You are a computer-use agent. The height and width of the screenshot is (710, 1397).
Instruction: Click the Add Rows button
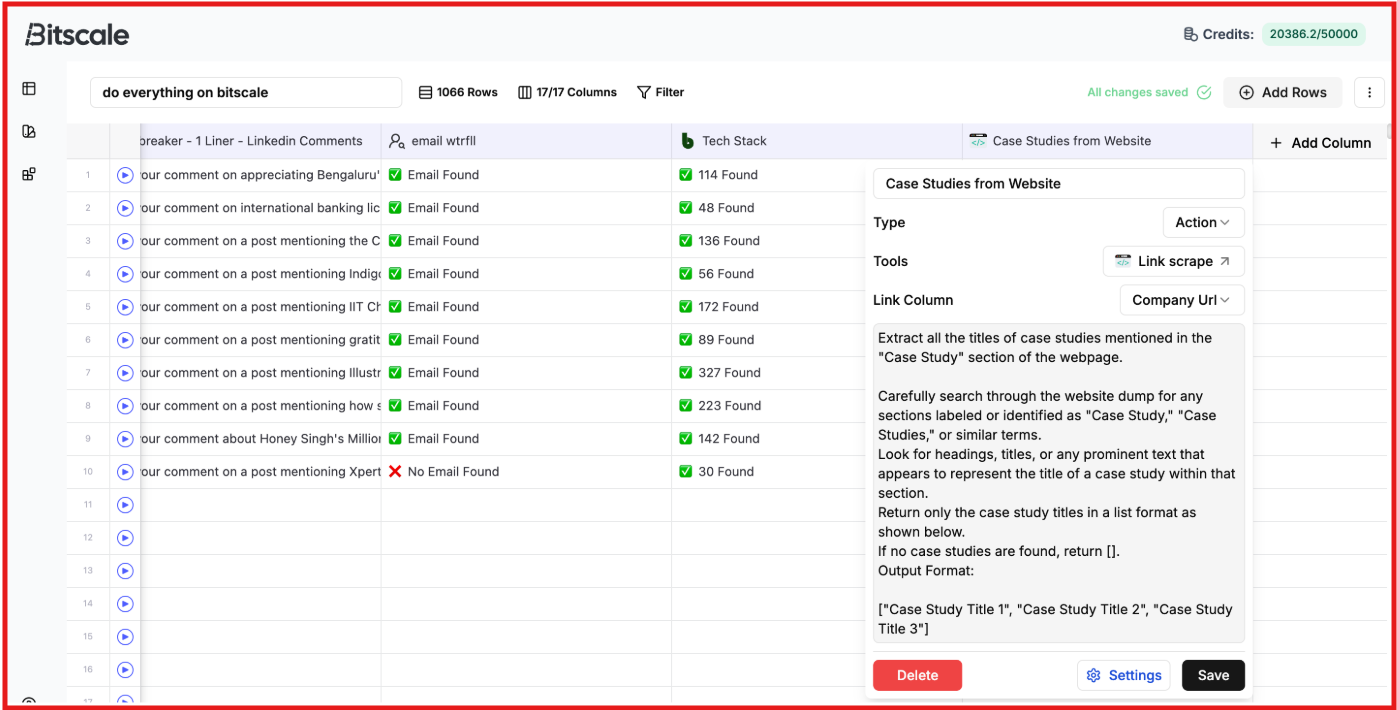coord(1283,92)
